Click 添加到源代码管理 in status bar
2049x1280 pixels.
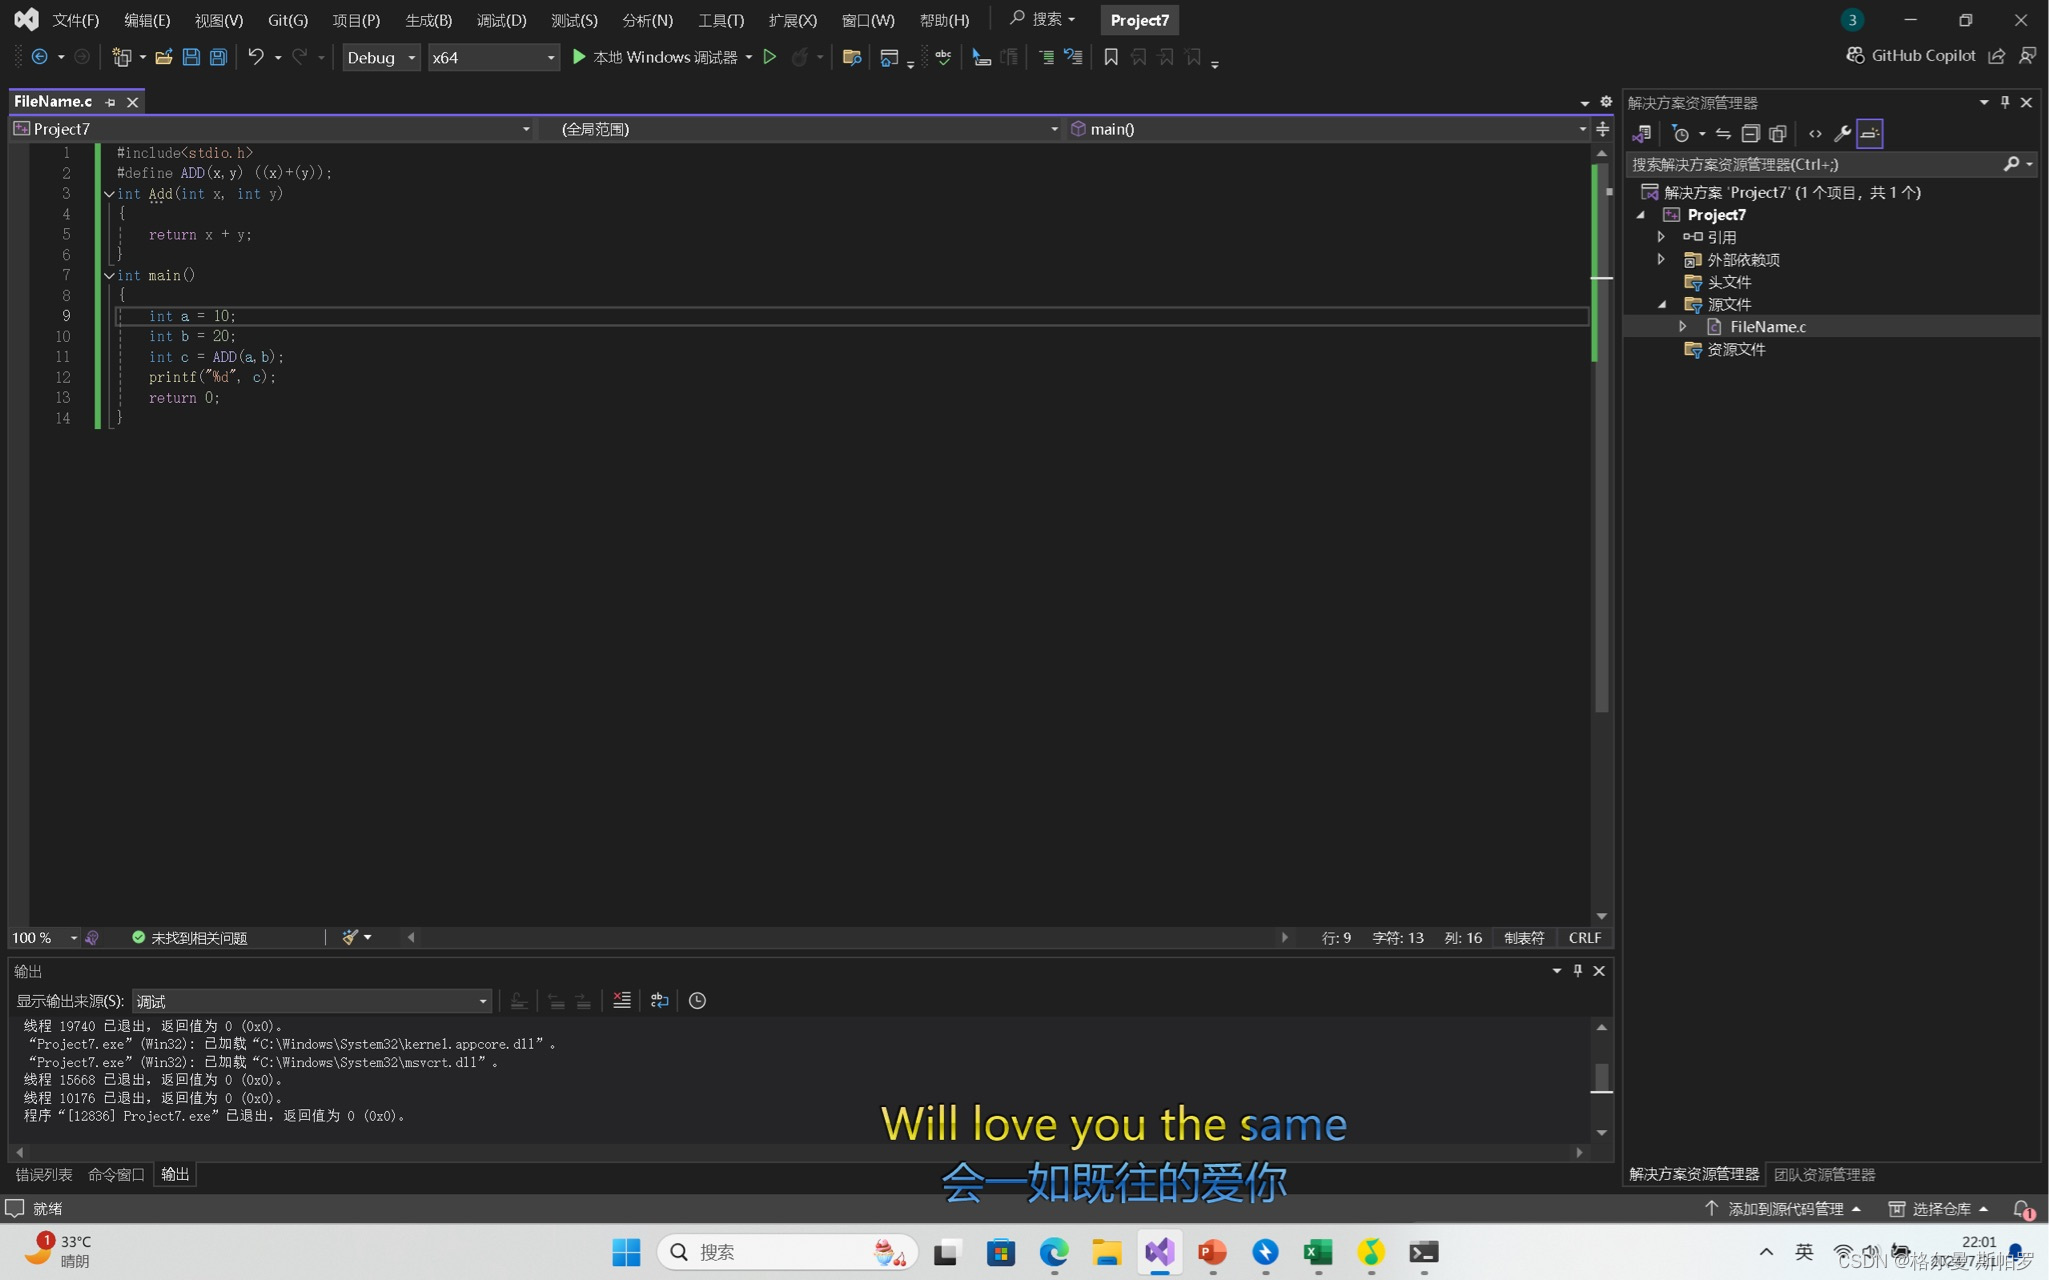(1783, 1209)
